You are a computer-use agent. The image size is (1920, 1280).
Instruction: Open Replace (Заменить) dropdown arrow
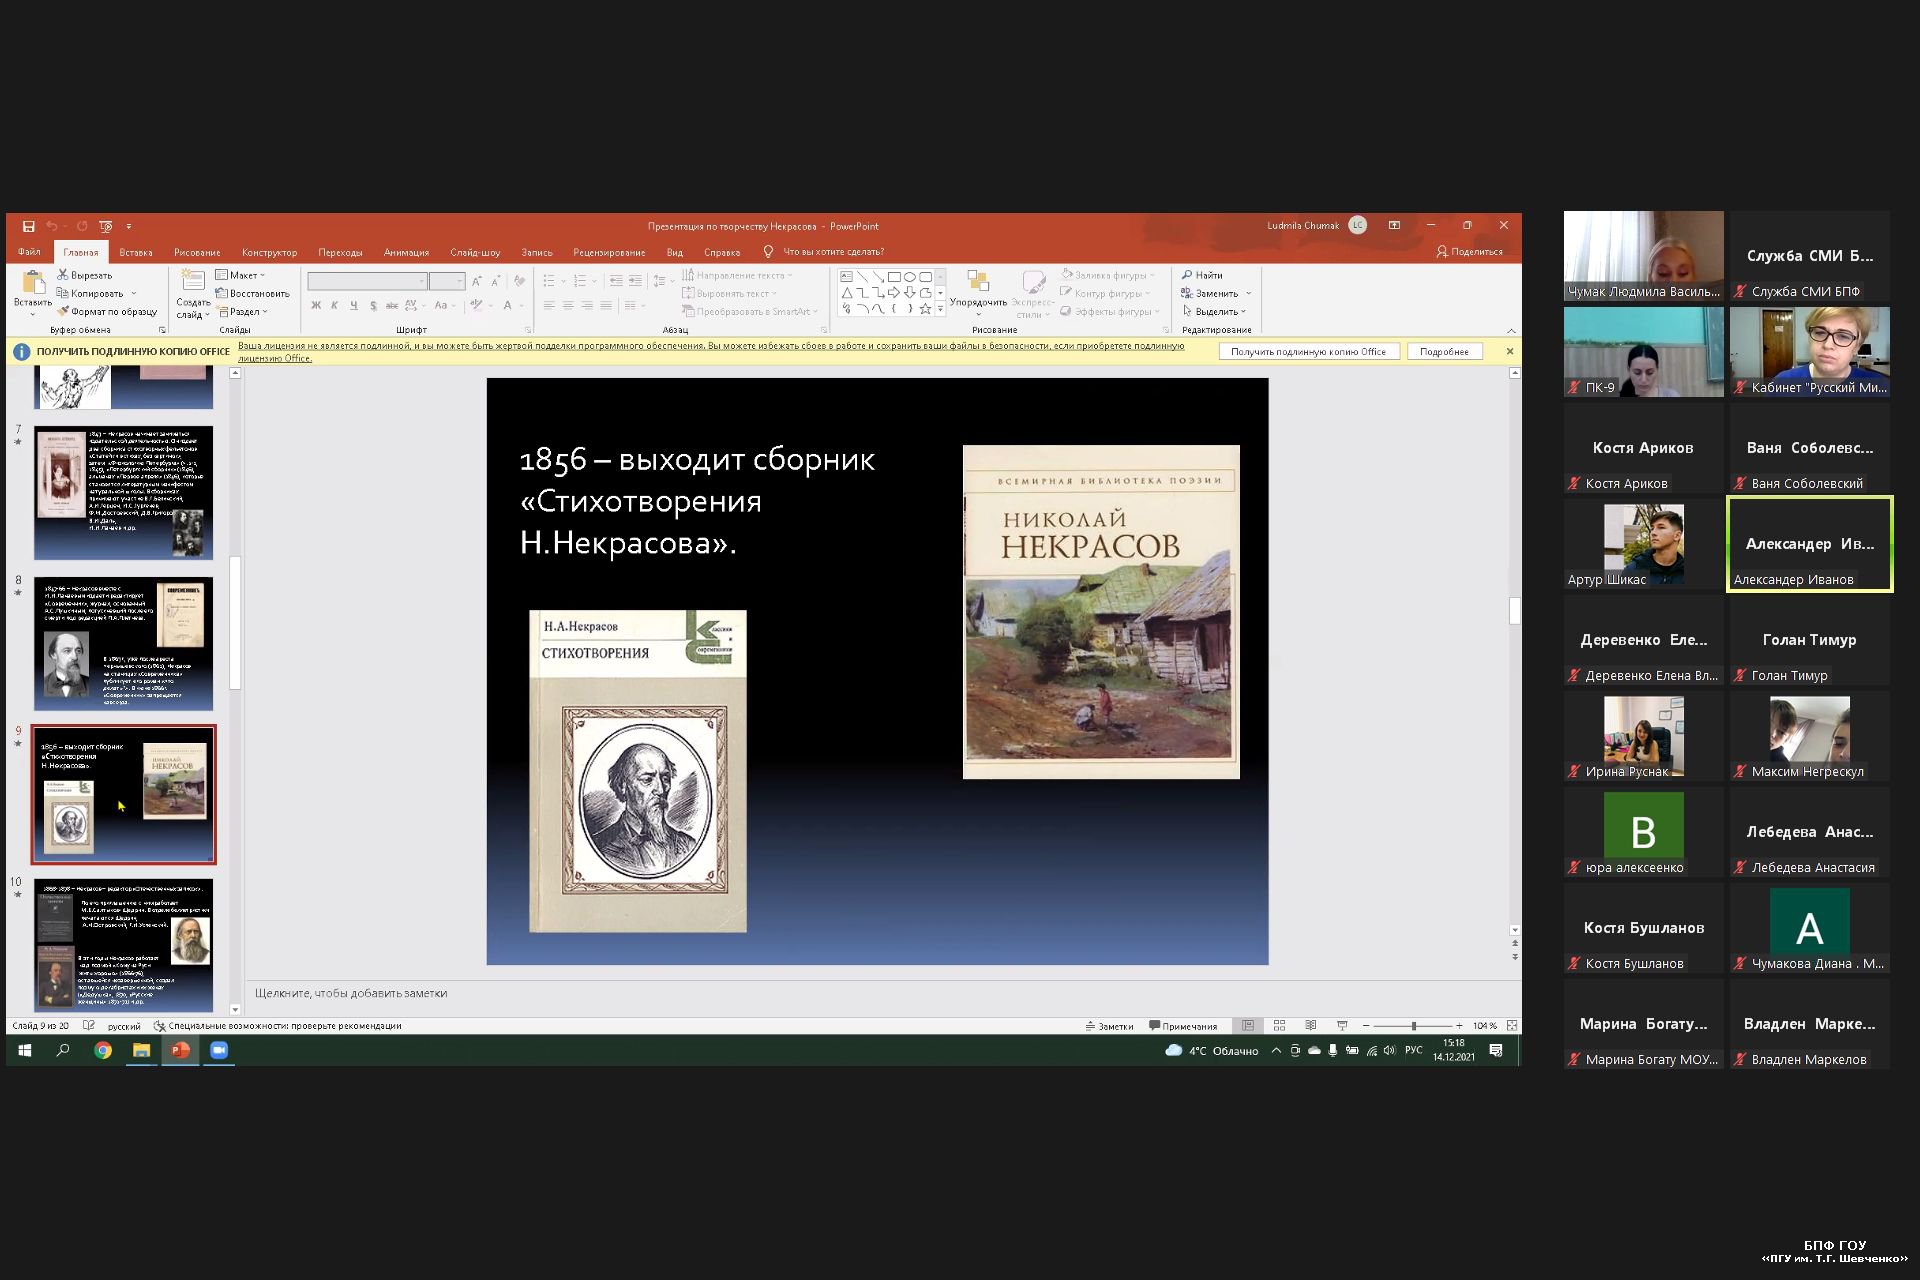tap(1249, 293)
